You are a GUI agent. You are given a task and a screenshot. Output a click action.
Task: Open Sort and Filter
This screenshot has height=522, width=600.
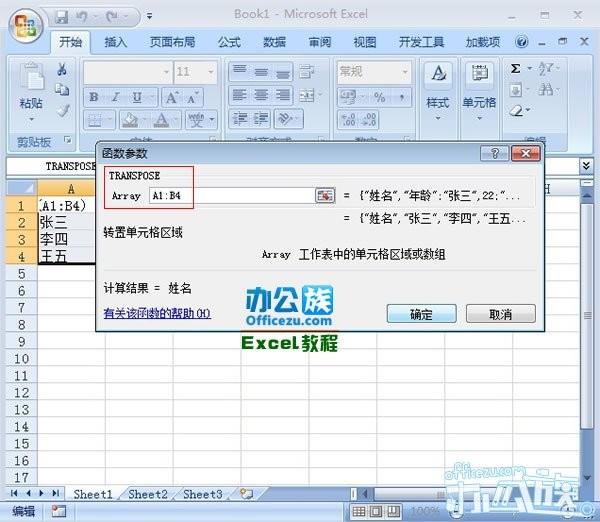pos(547,69)
